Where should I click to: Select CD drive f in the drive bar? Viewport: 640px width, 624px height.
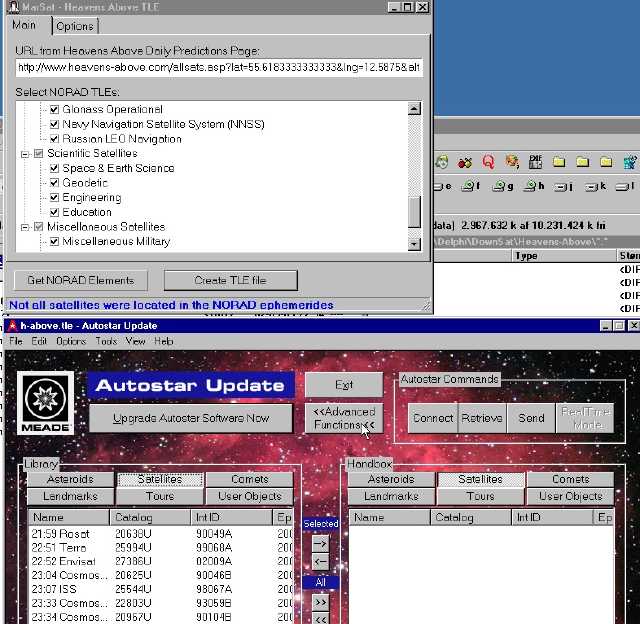point(471,187)
